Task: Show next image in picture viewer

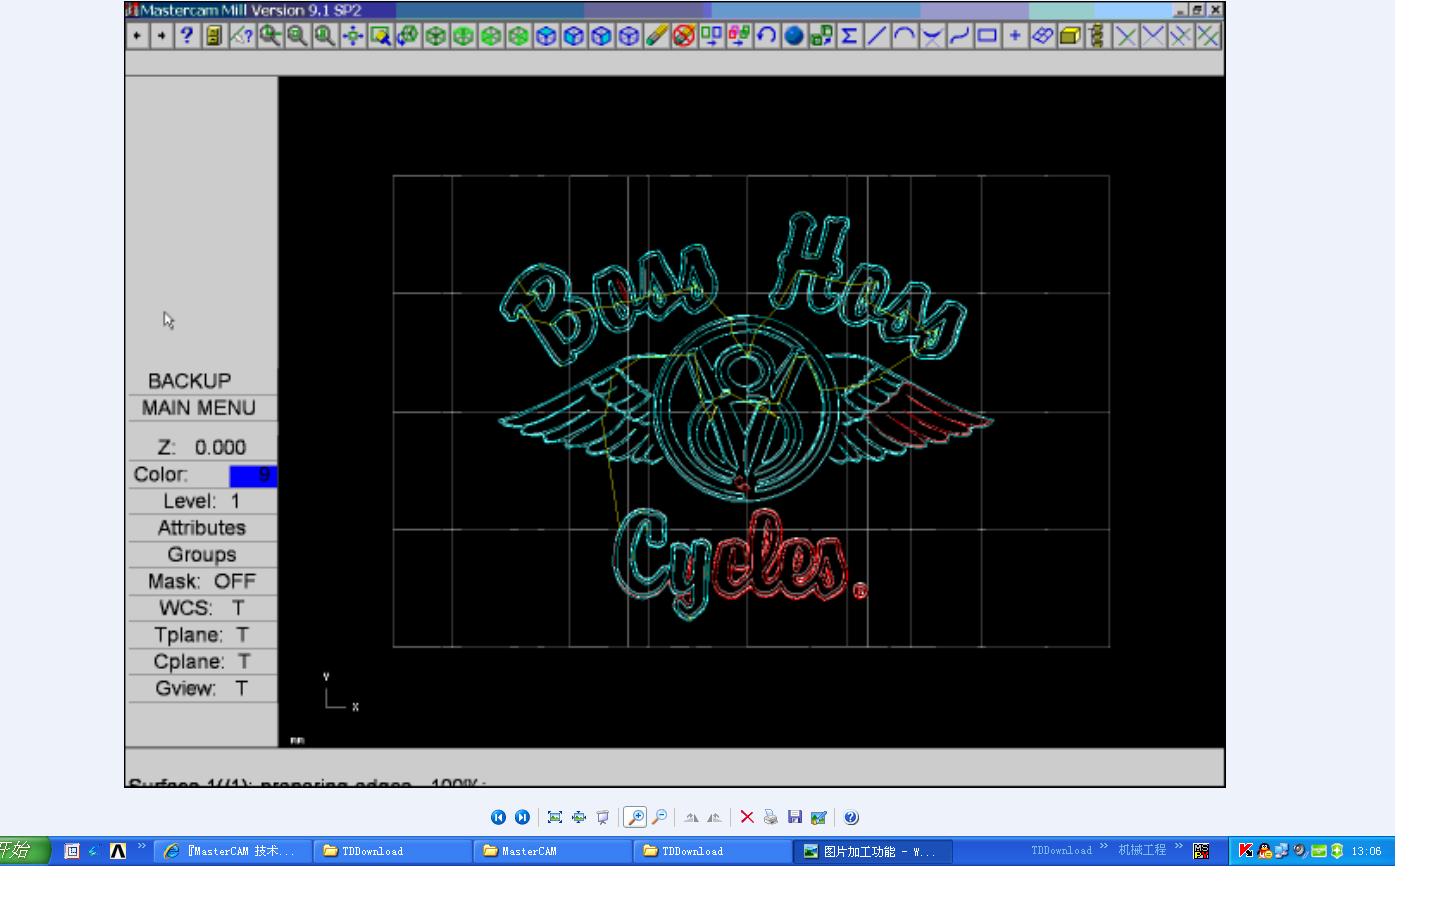Action: 522,817
